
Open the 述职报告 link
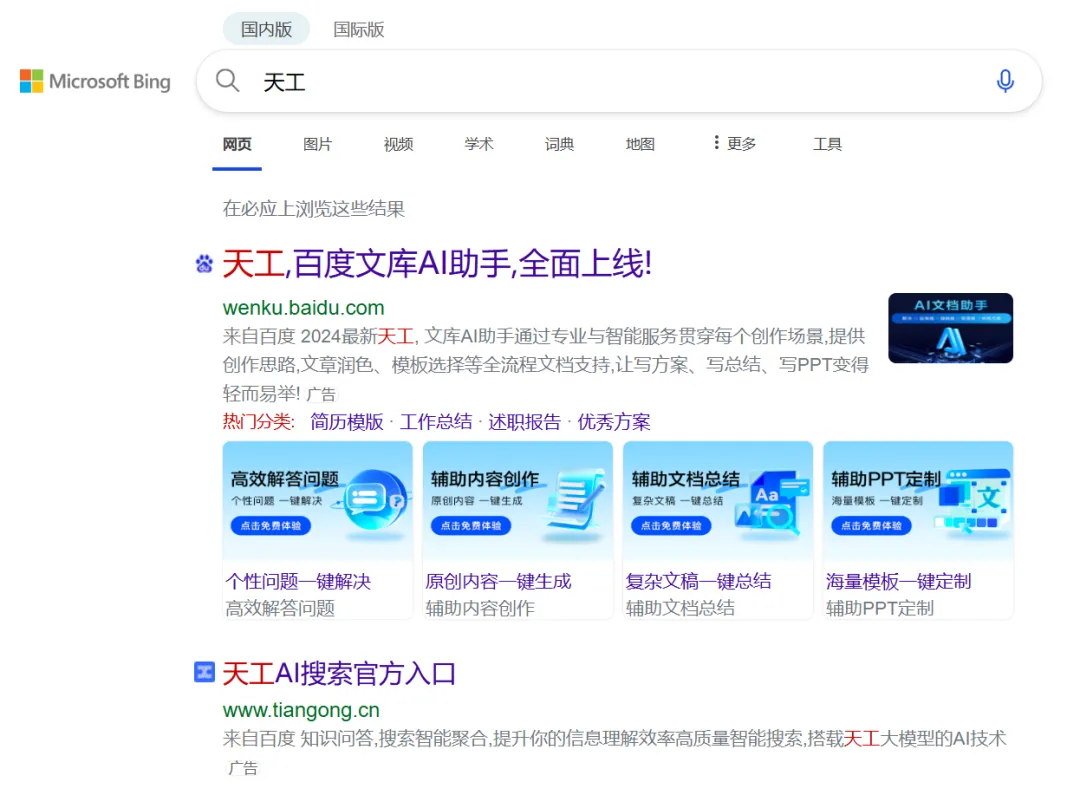coord(524,422)
